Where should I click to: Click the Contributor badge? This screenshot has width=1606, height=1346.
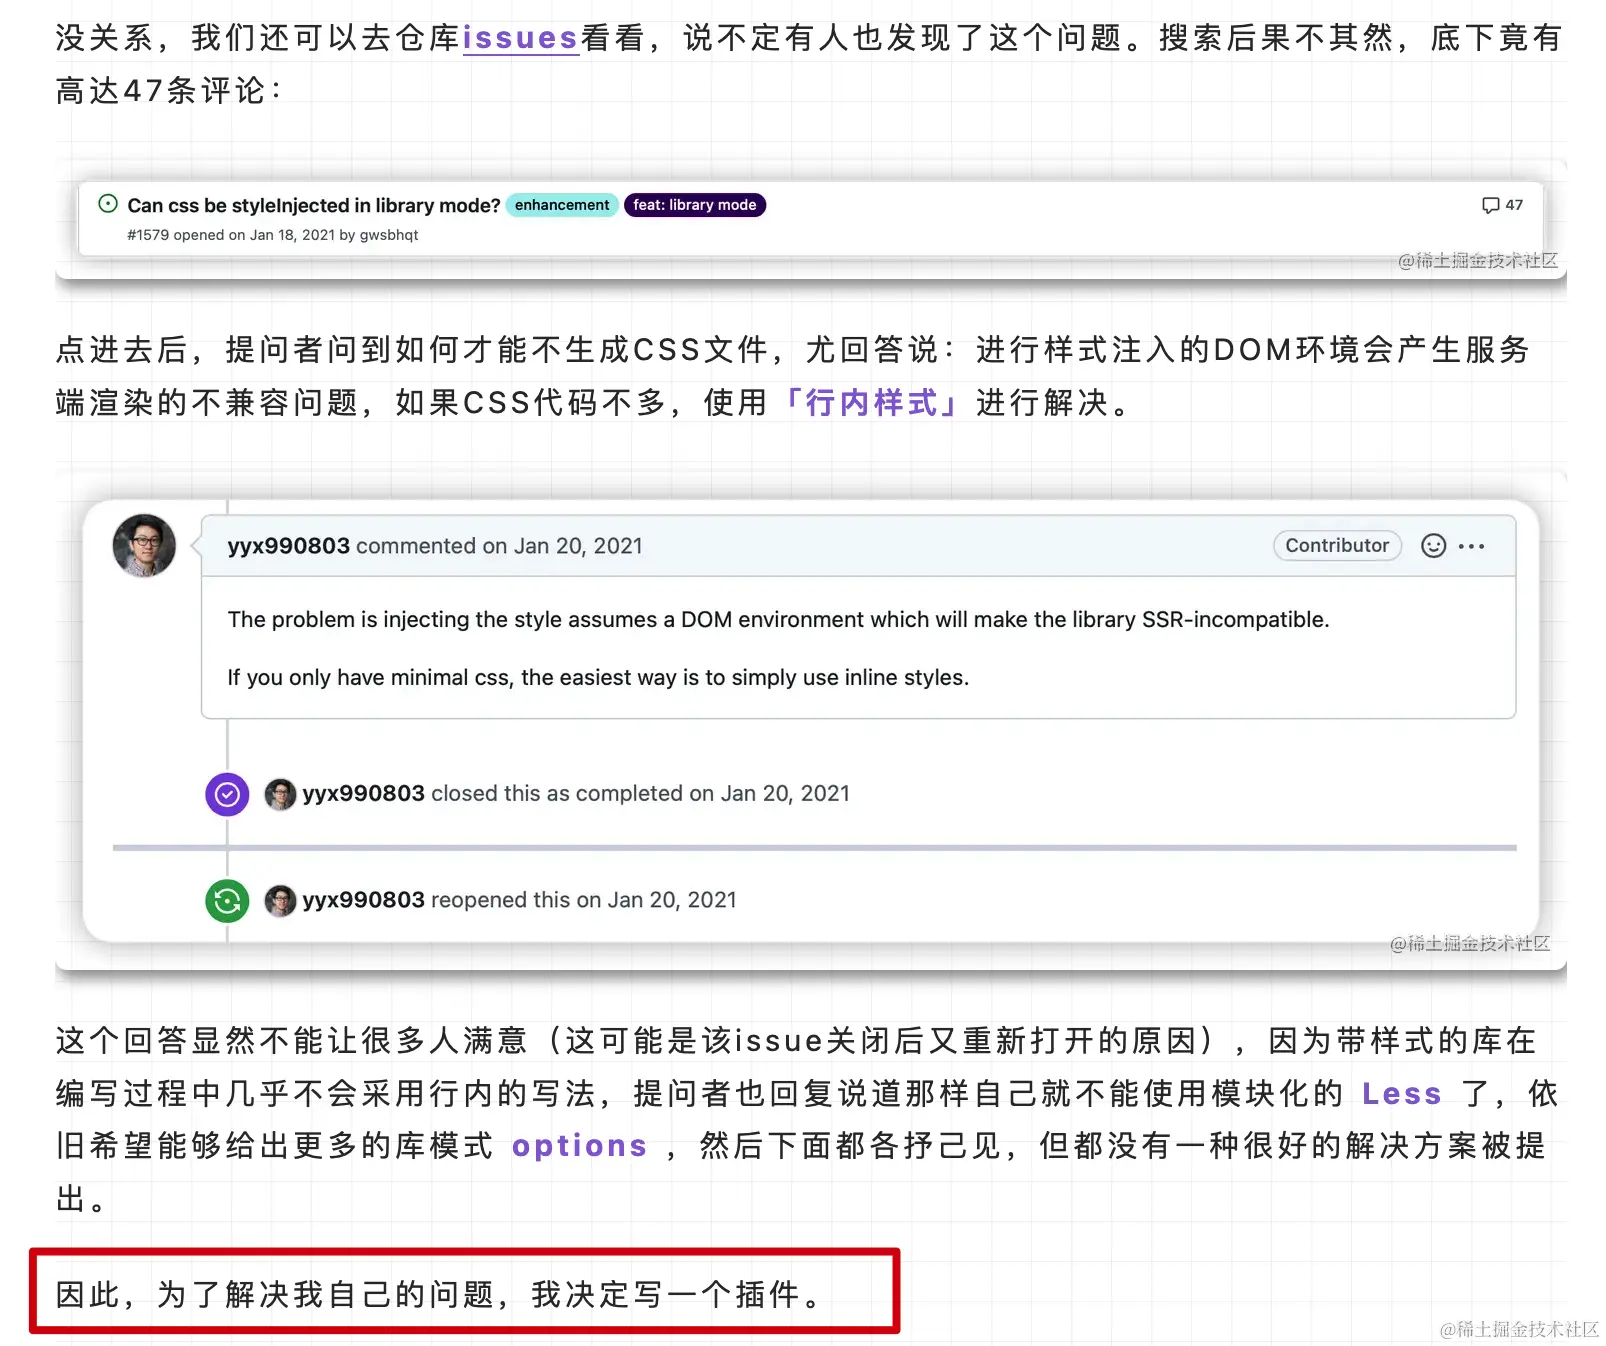pos(1337,545)
